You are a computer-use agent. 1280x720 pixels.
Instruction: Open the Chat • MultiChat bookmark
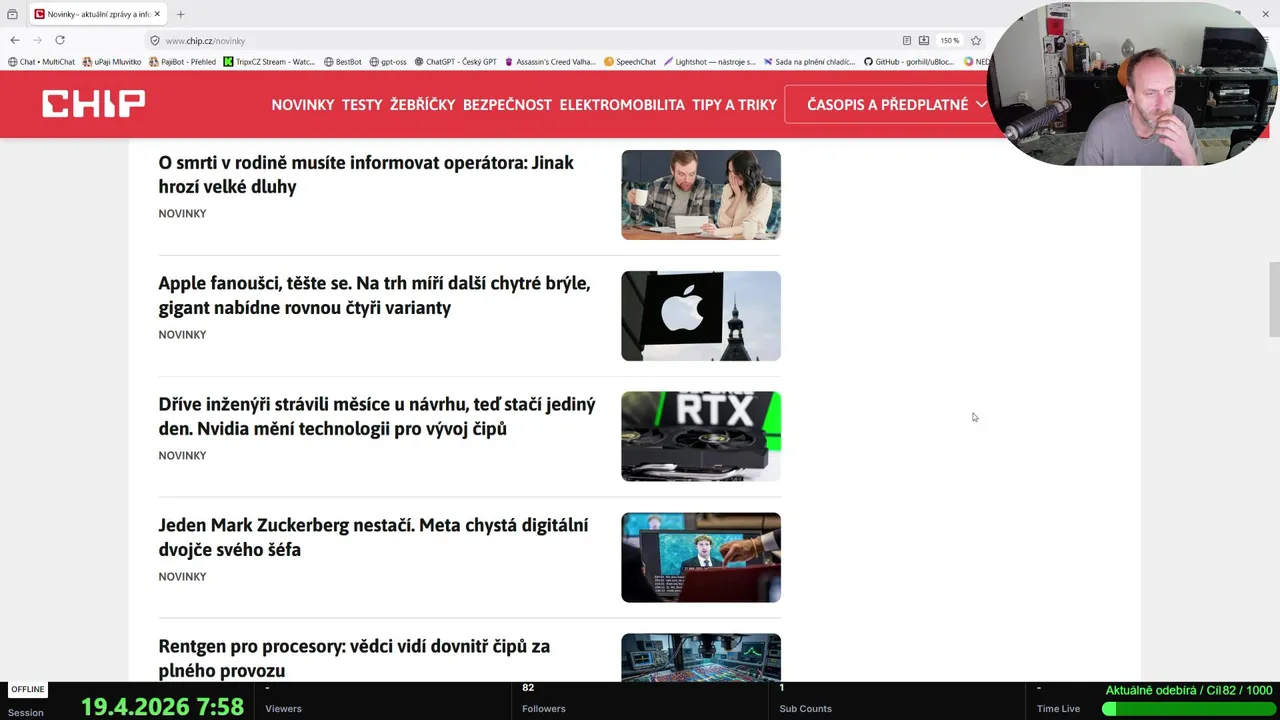point(41,62)
